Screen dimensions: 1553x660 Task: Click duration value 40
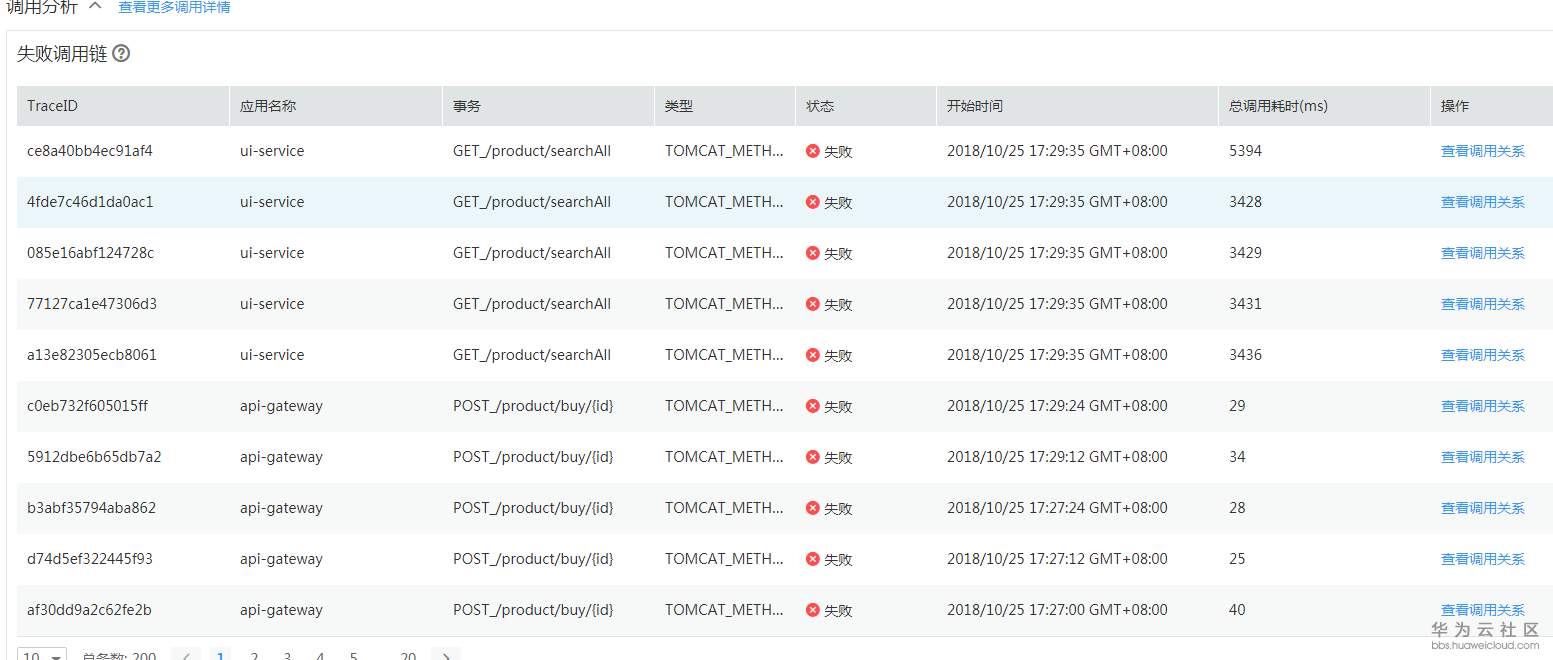pos(1238,610)
